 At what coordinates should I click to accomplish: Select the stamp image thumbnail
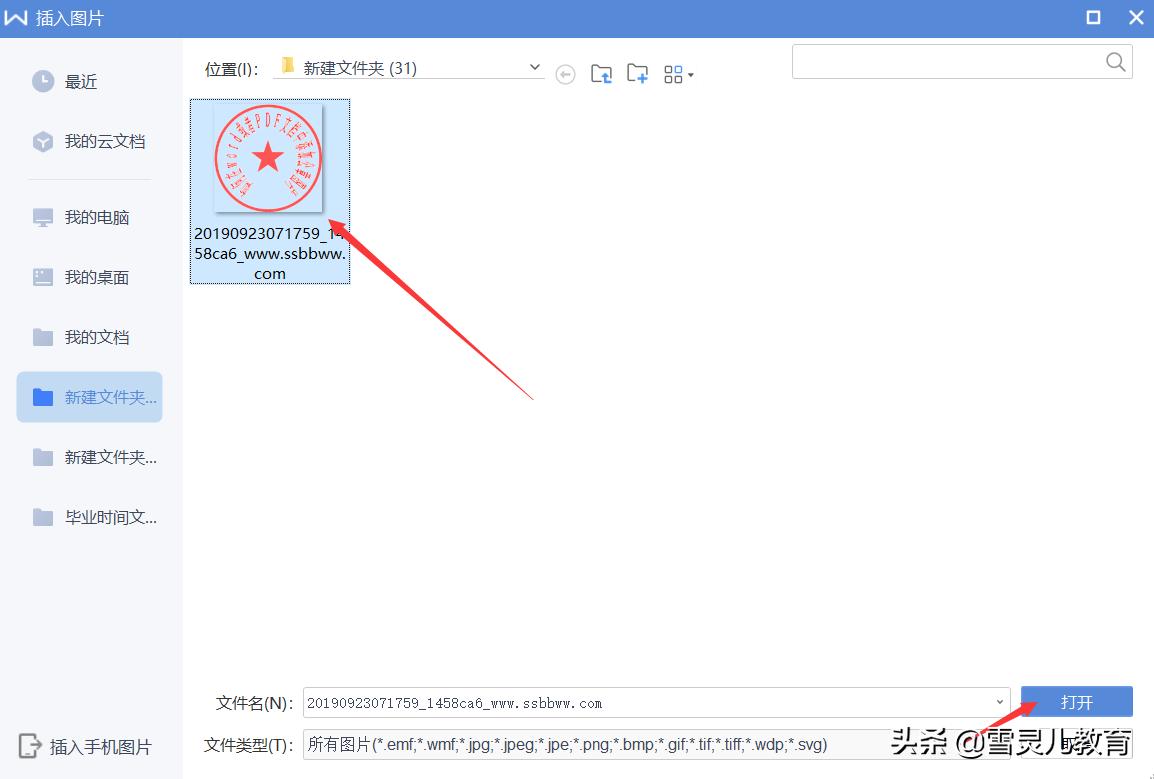269,158
